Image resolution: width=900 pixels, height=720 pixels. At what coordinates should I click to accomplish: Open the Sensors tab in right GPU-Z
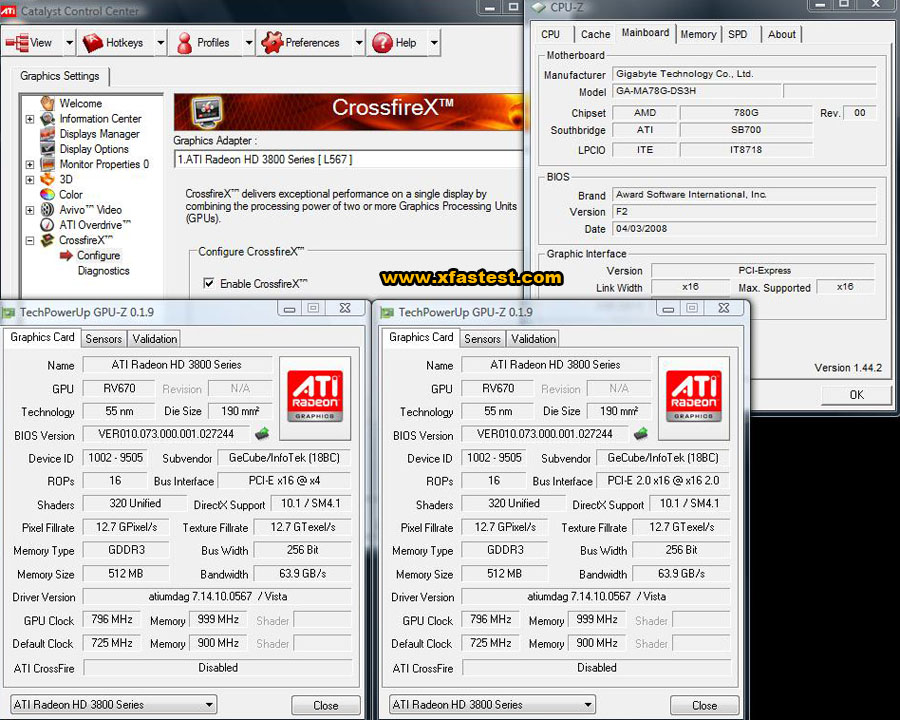(483, 339)
